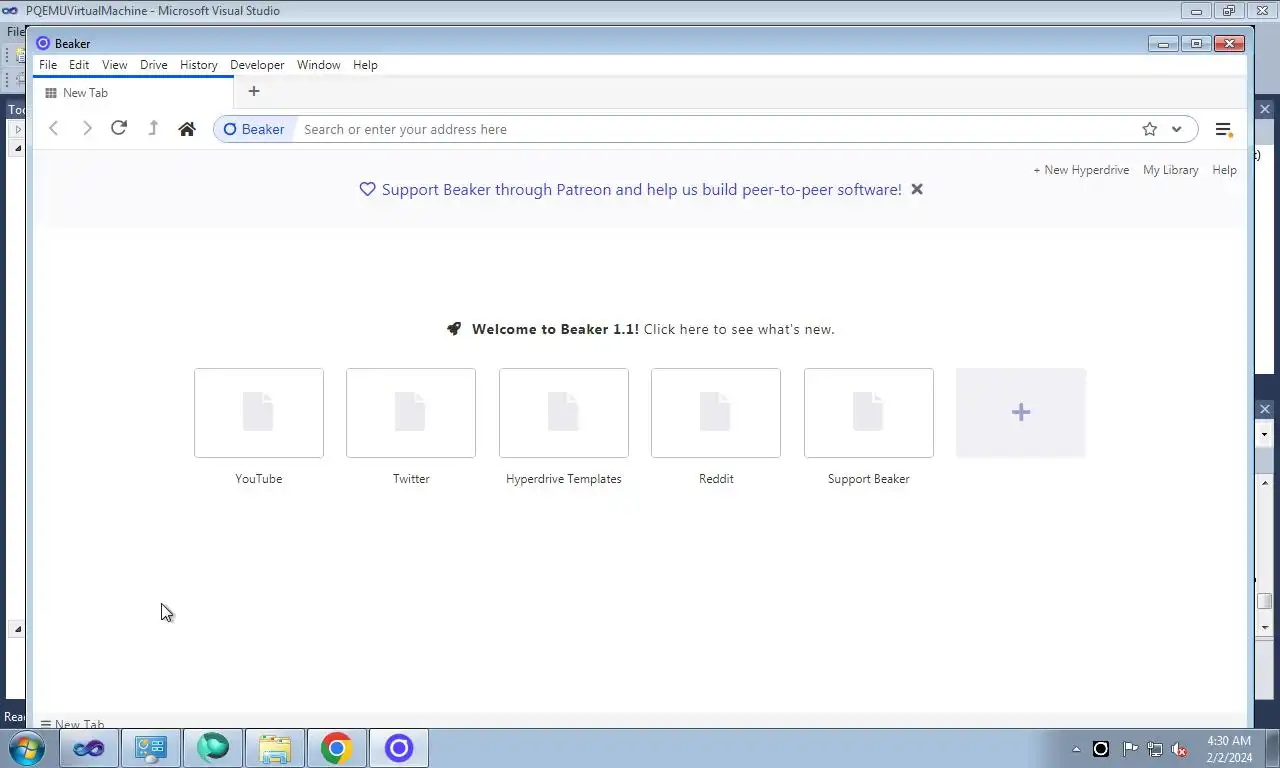Click the heart icon in Patreon banner
The image size is (1280, 768).
point(367,189)
